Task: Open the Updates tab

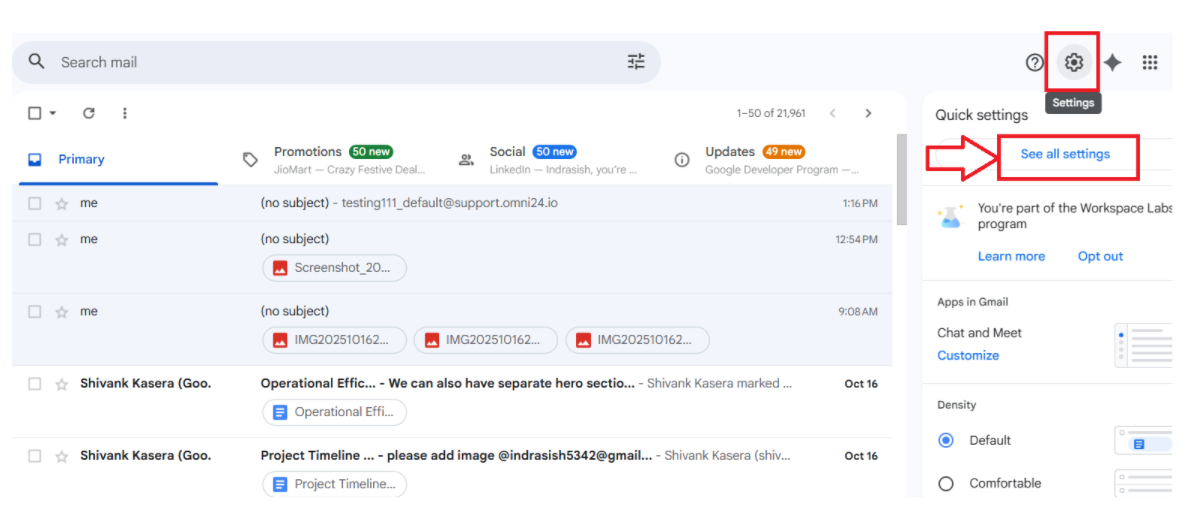Action: pos(766,160)
